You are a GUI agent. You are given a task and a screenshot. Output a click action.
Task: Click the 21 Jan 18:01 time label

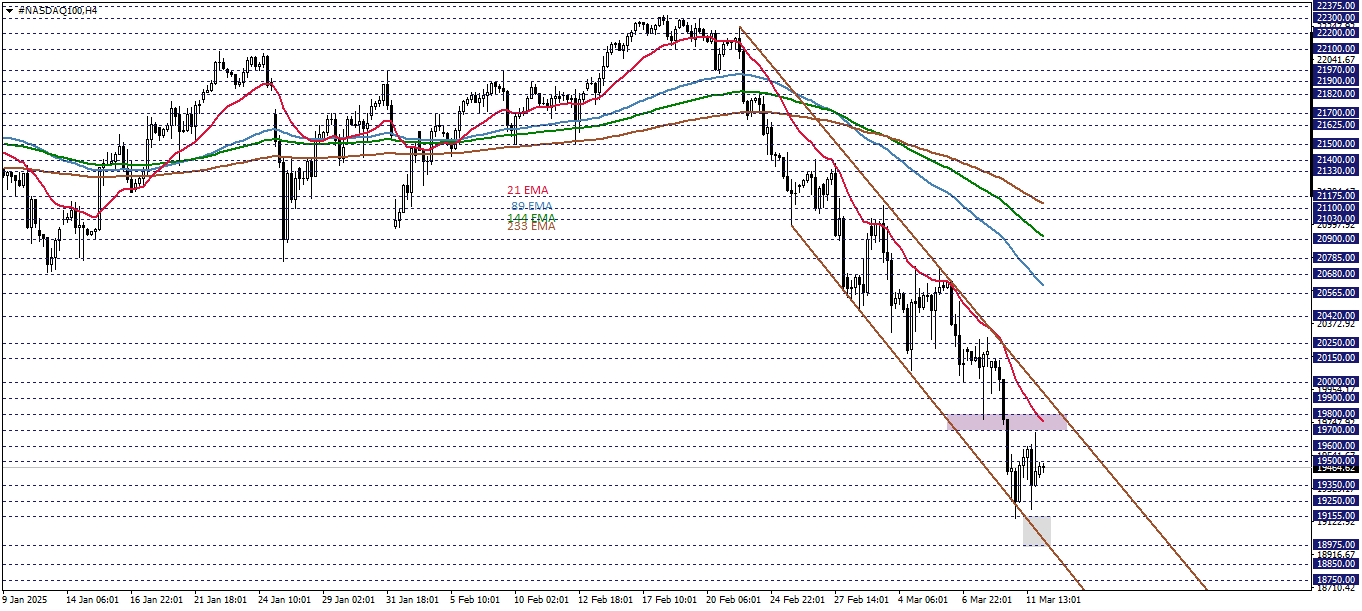coord(221,600)
